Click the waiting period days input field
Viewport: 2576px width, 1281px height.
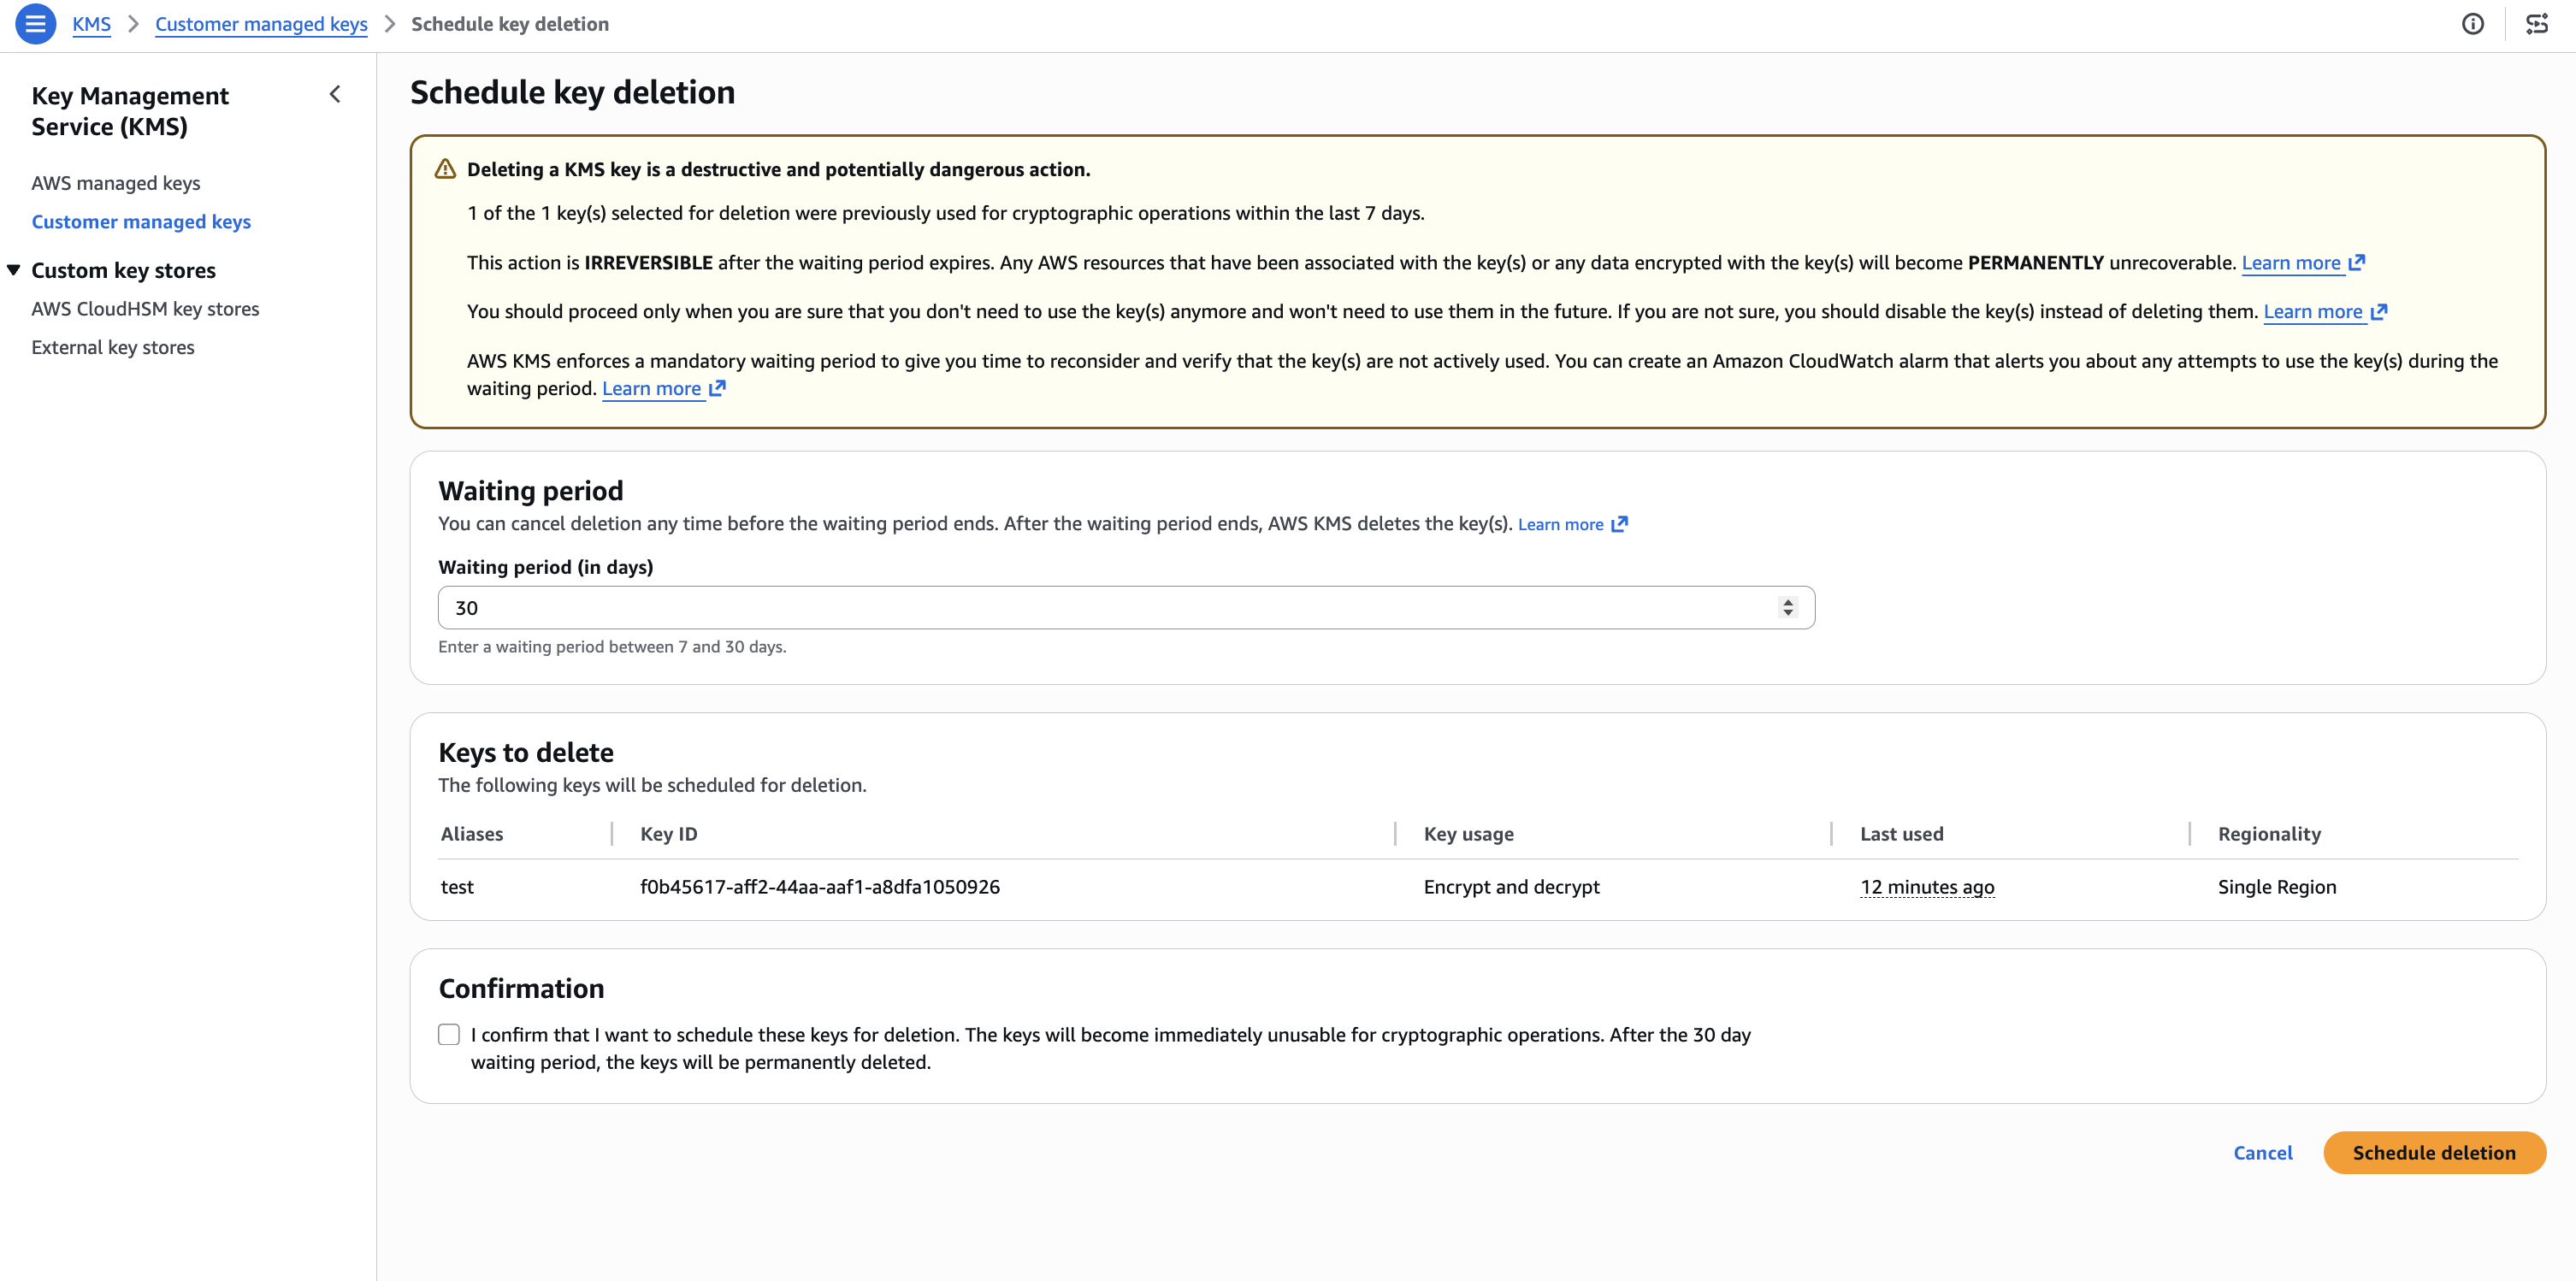[1126, 607]
